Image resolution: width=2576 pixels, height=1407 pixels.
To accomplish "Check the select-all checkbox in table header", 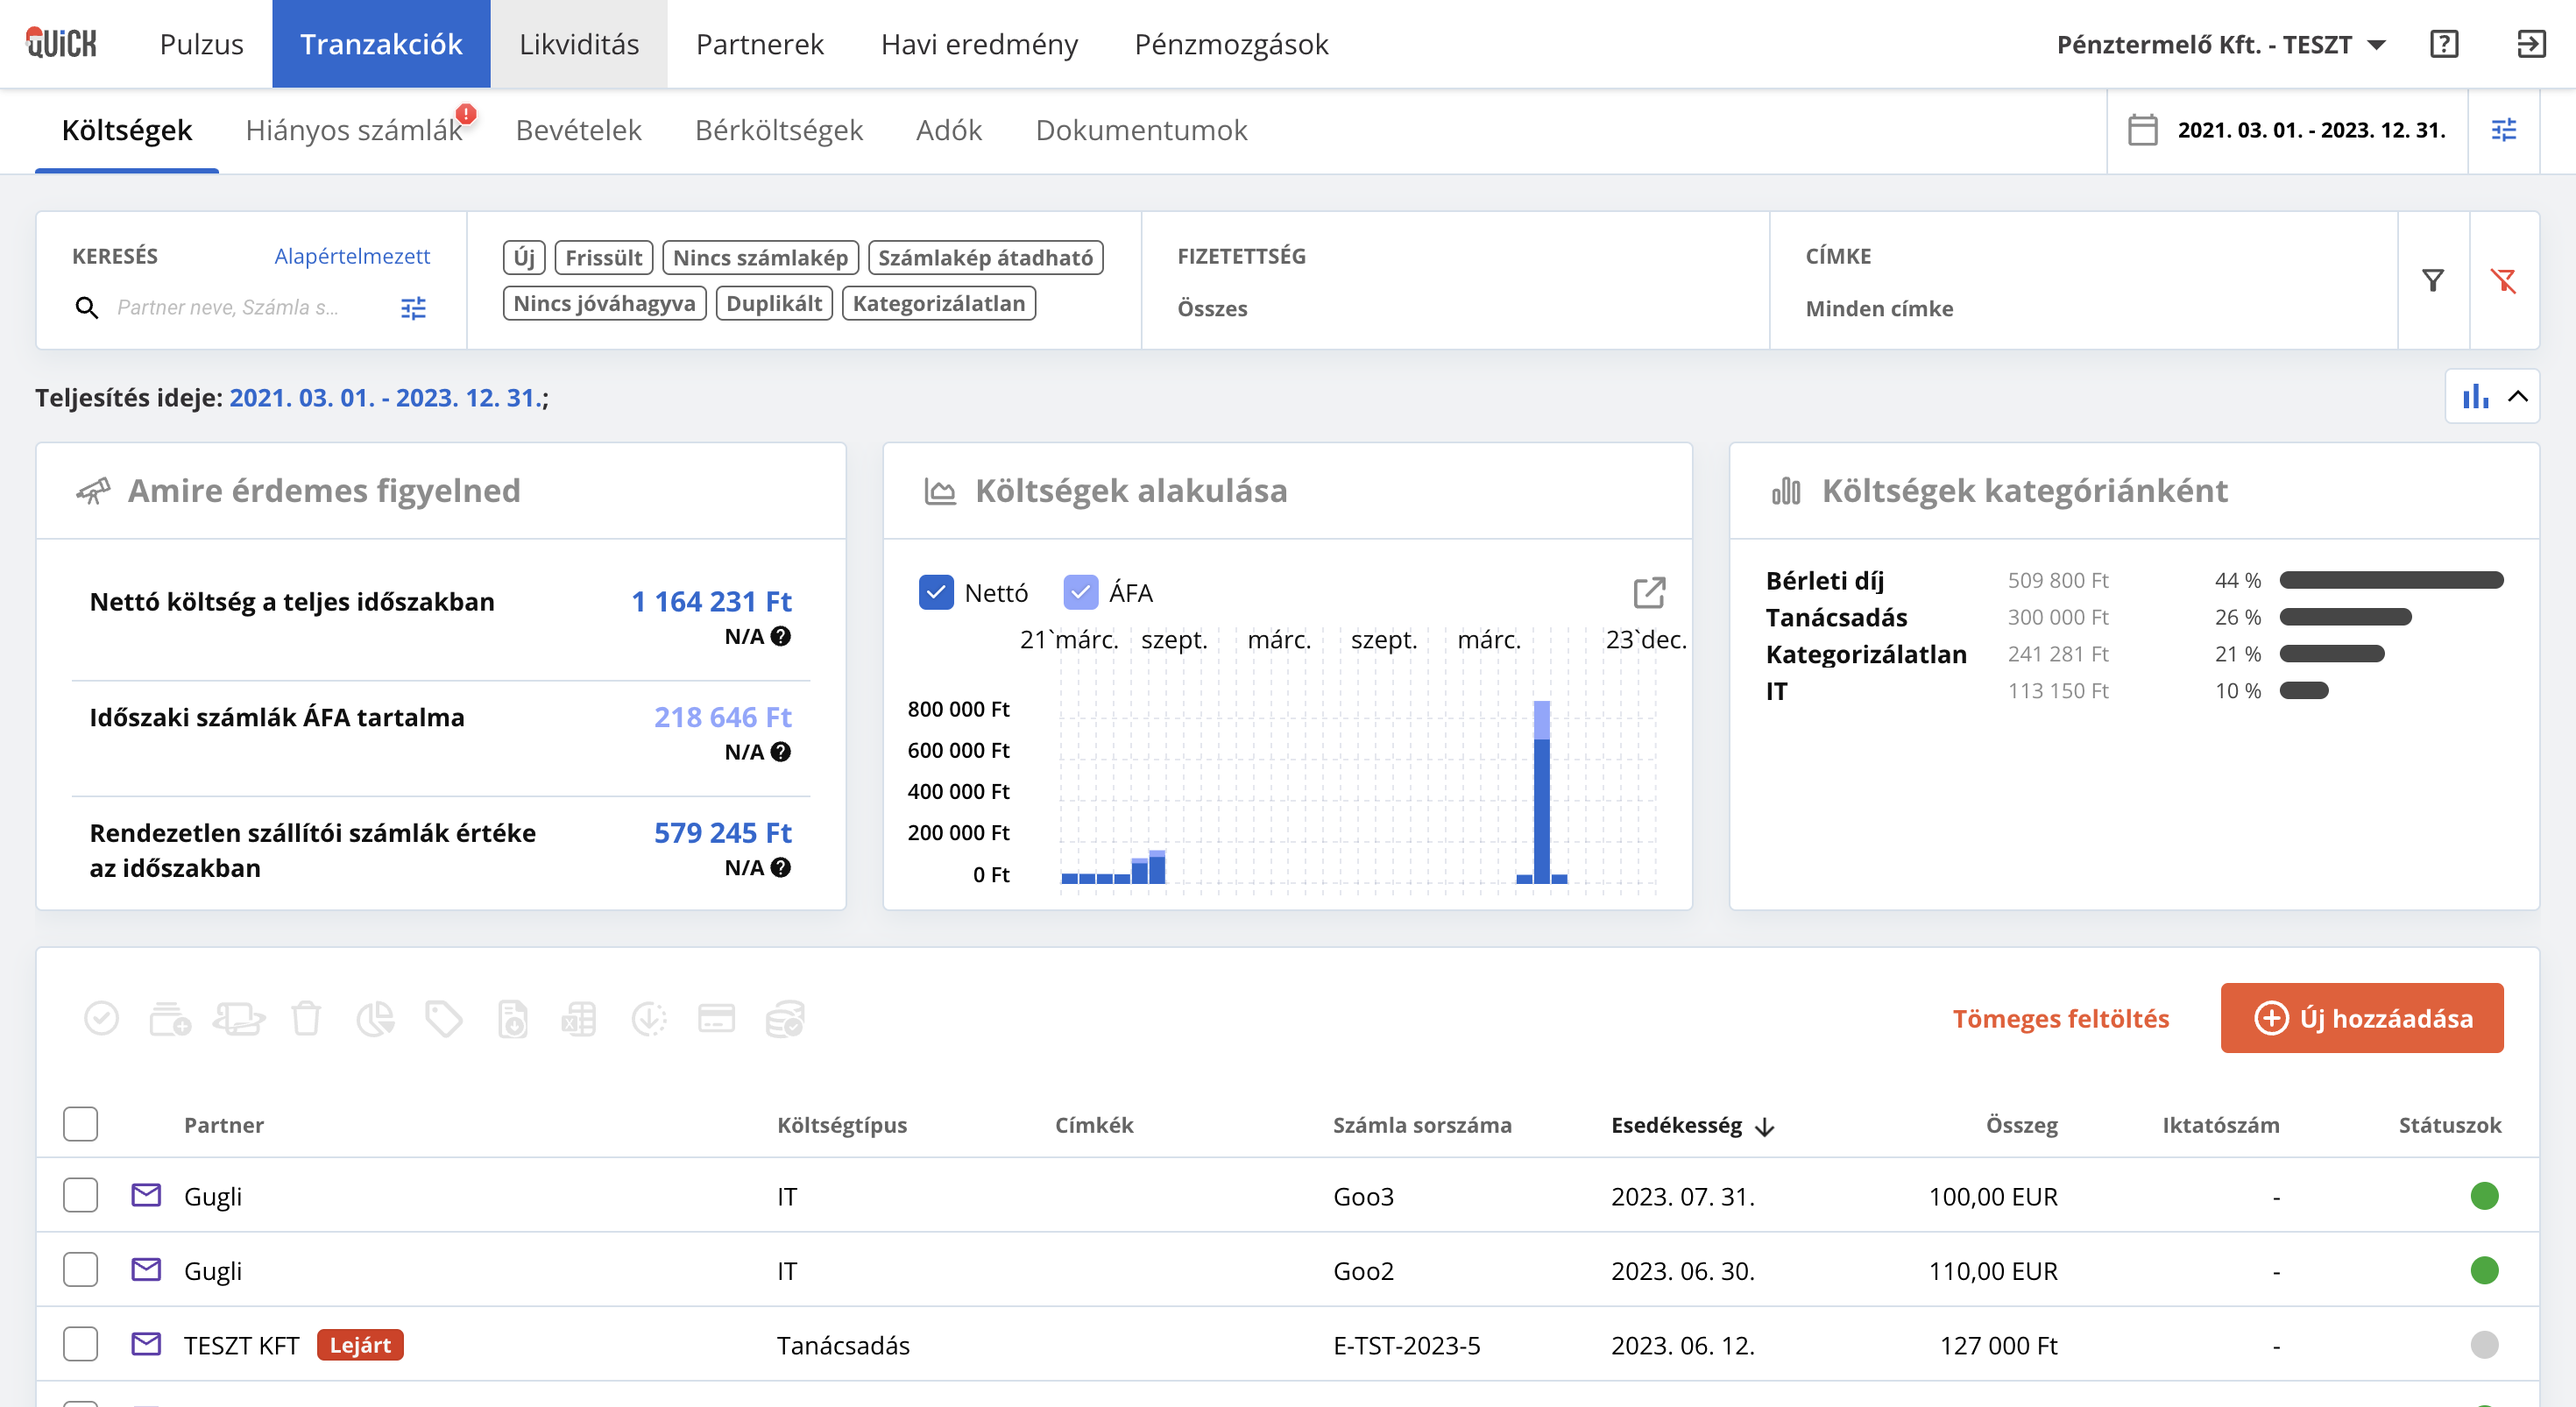I will 80,1124.
